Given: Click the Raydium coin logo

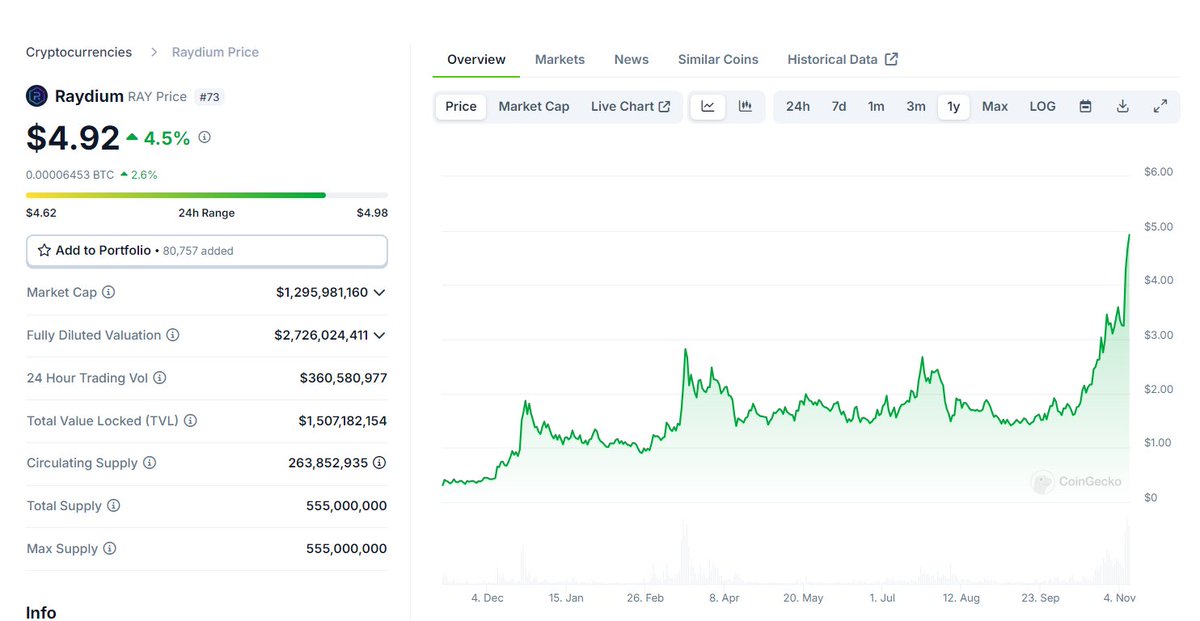Looking at the screenshot, I should (37, 95).
